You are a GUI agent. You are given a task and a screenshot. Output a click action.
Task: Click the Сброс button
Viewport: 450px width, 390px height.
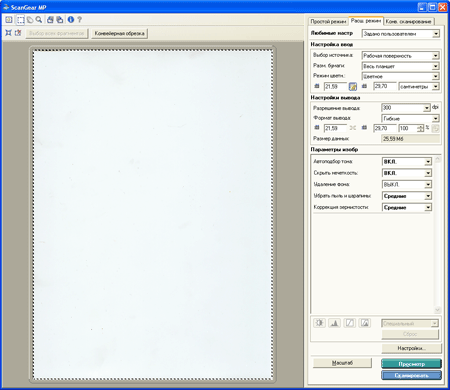(x=410, y=334)
